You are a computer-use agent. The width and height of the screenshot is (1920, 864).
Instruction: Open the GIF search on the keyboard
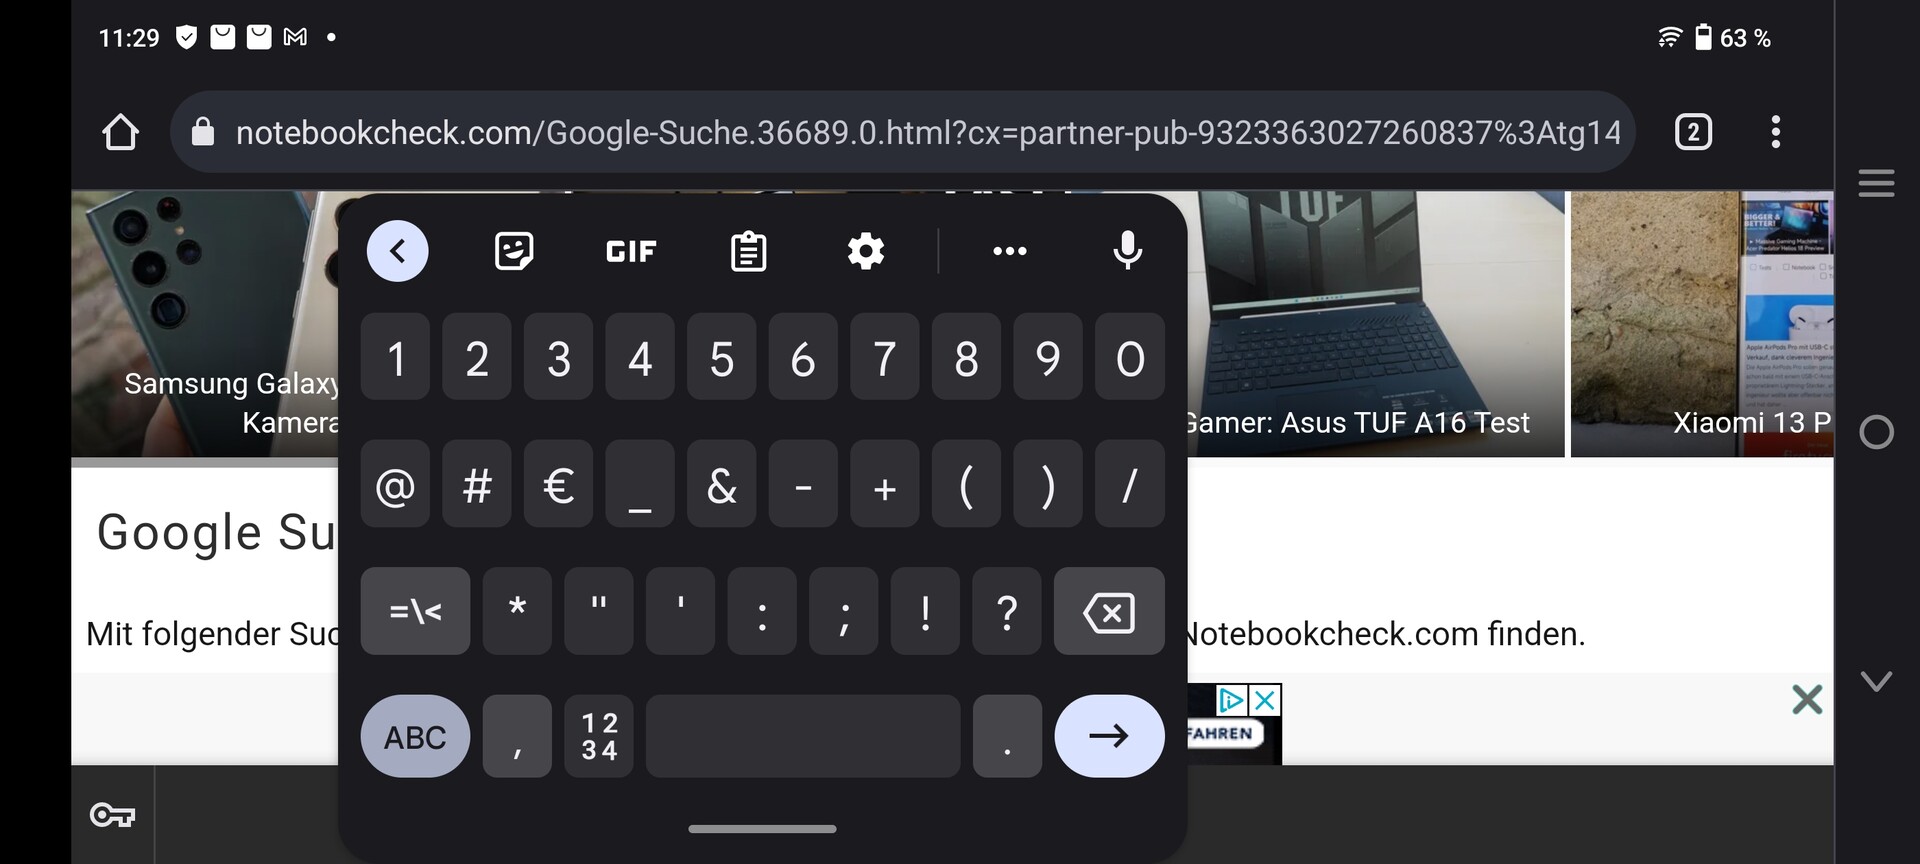631,251
